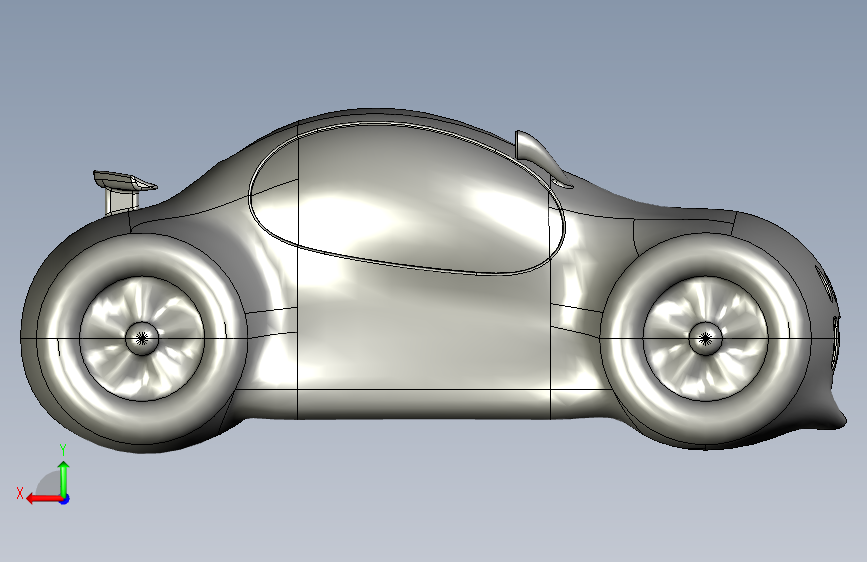867x562 pixels.
Task: Select the front wheel center hub
Action: pyautogui.click(x=705, y=339)
